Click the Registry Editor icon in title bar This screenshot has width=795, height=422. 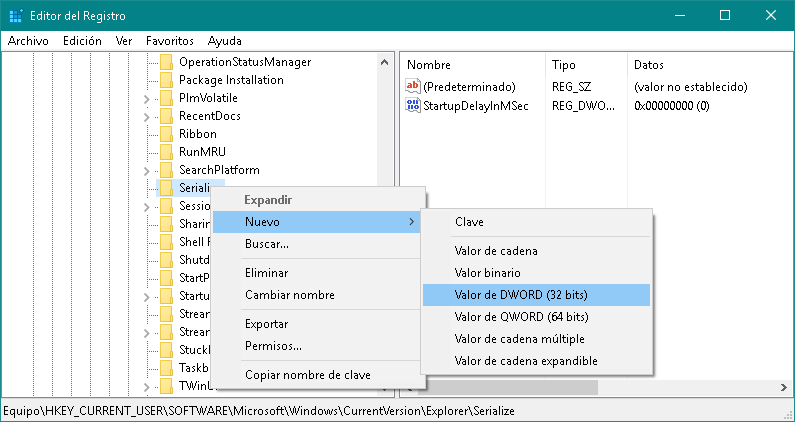[x=17, y=16]
